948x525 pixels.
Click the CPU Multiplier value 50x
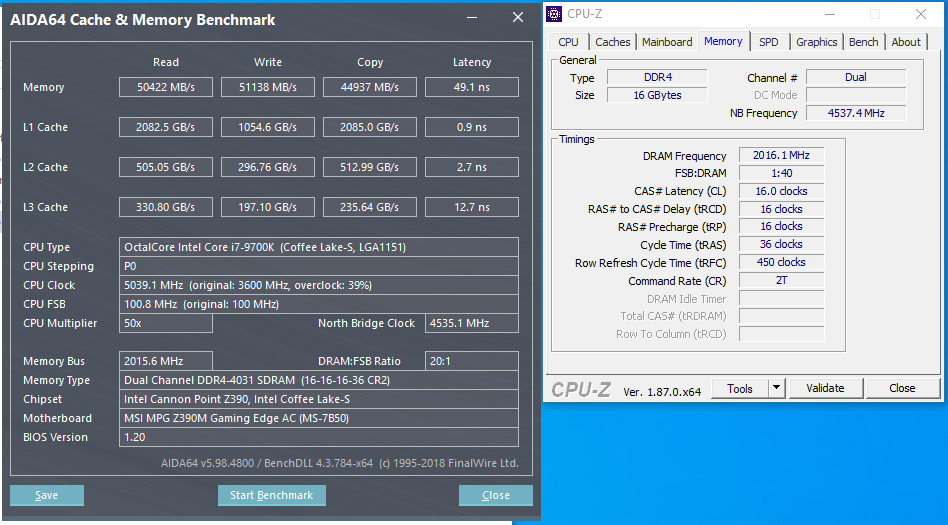(166, 323)
